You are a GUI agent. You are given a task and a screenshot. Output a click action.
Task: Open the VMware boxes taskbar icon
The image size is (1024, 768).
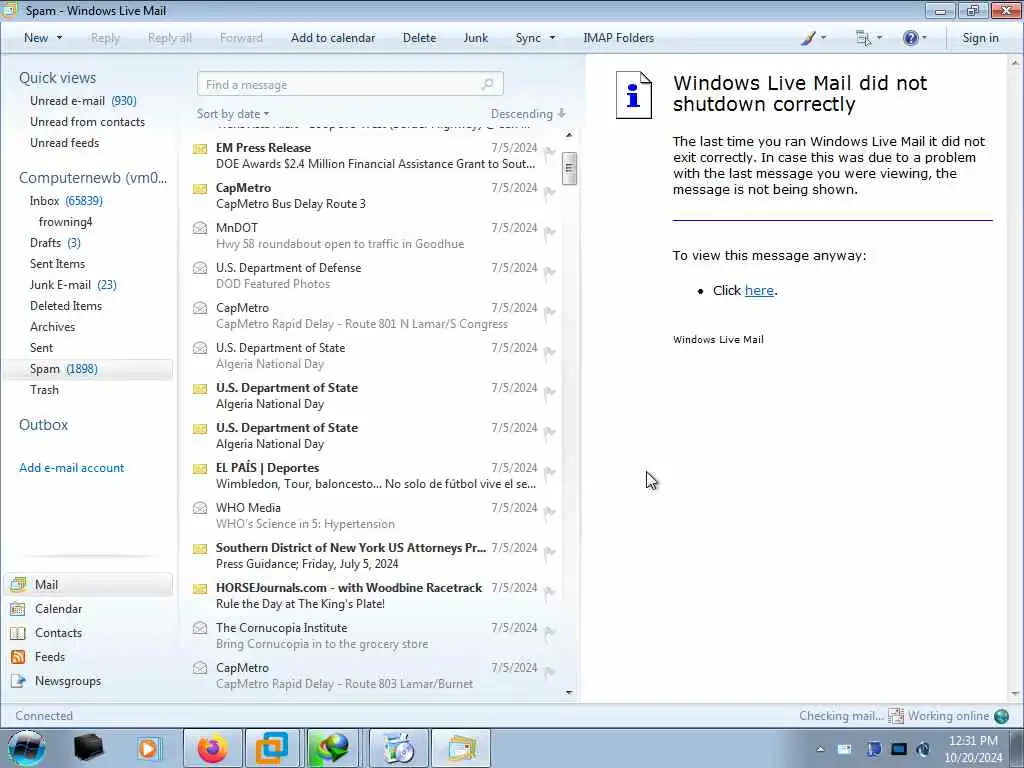(x=272, y=748)
